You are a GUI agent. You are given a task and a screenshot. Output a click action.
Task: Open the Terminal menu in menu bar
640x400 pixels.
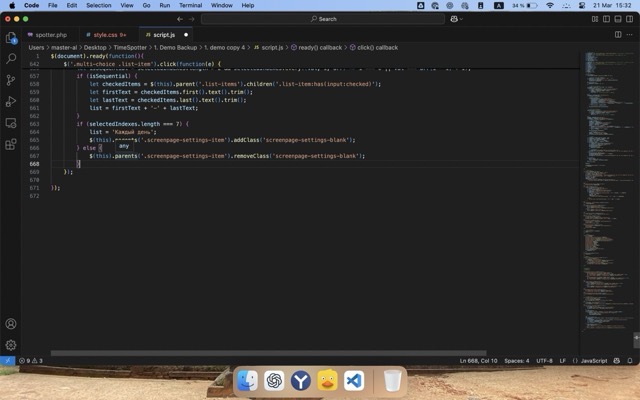pos(190,5)
